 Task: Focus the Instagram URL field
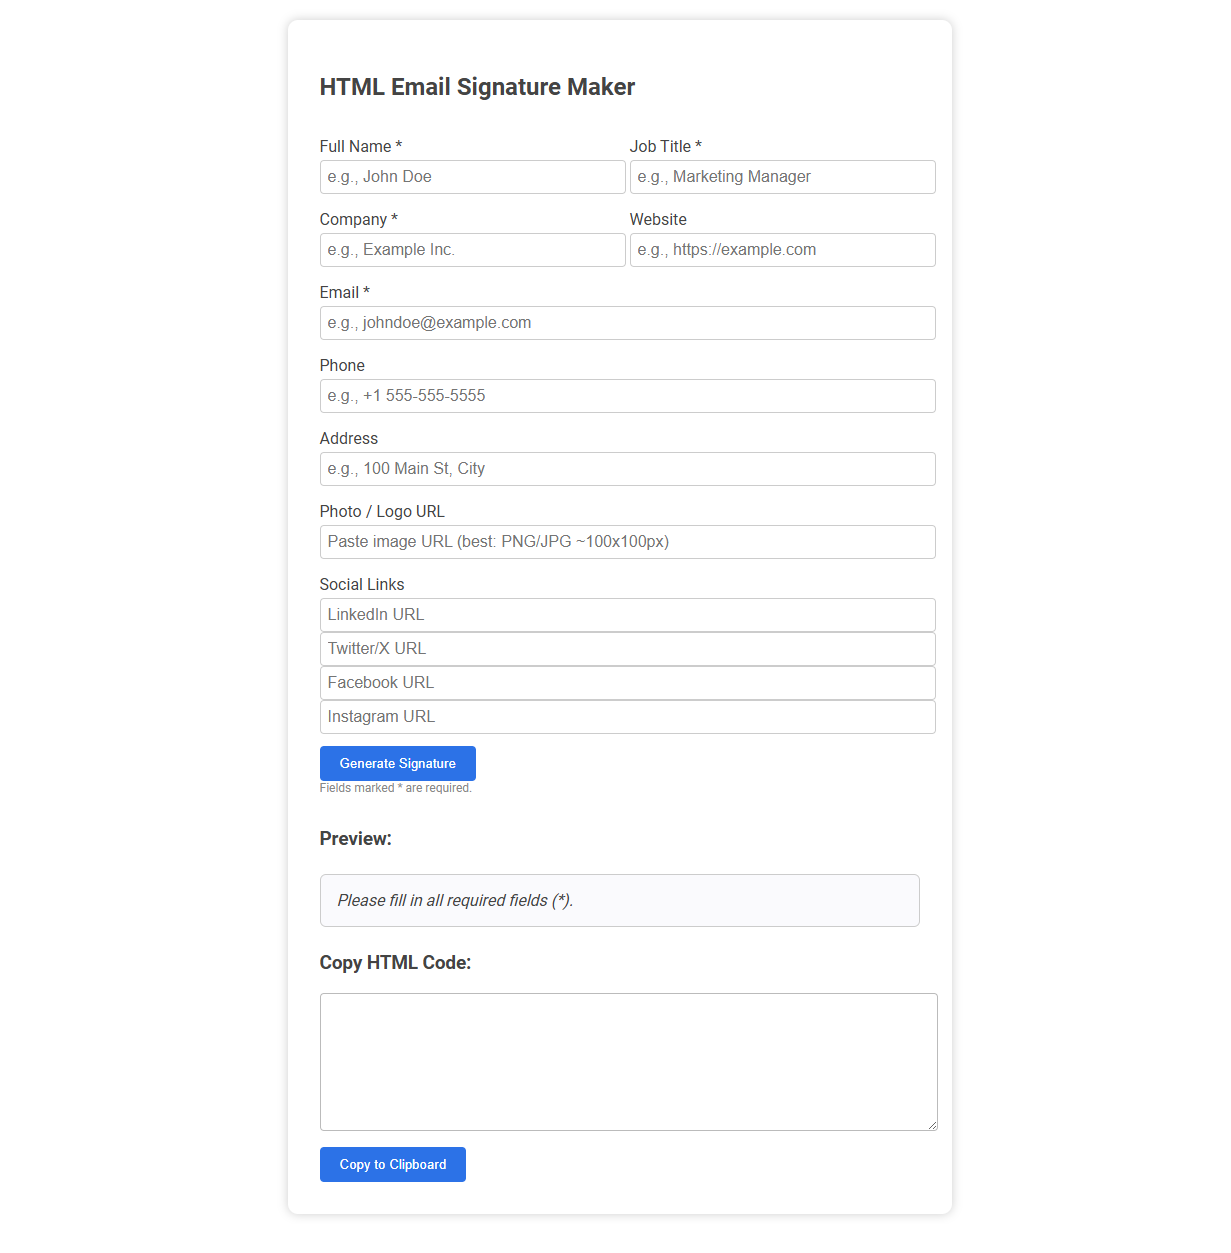pos(627,717)
